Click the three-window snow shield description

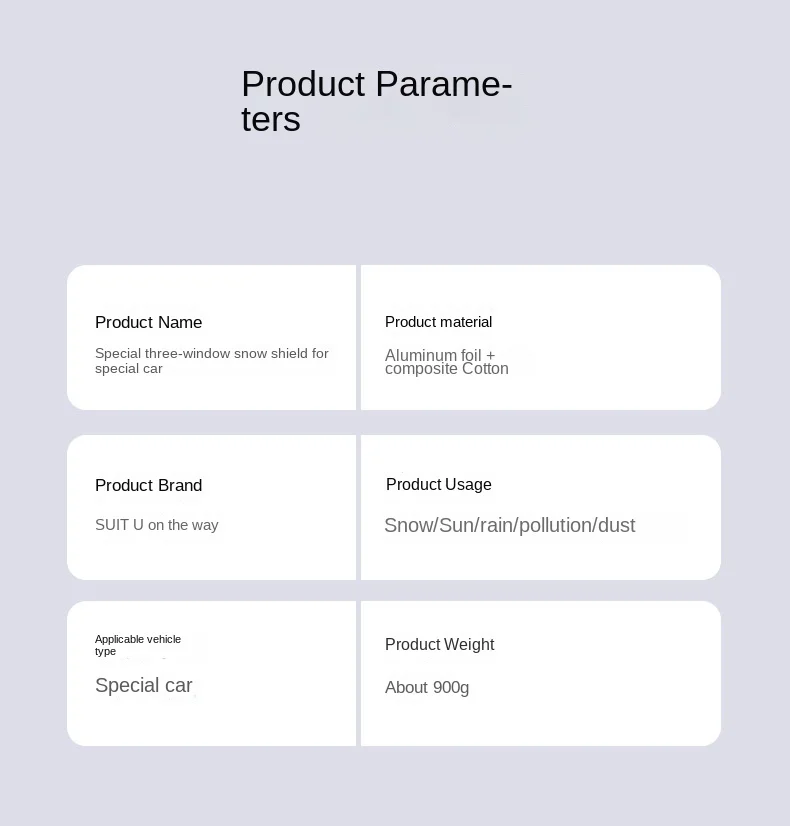212,361
